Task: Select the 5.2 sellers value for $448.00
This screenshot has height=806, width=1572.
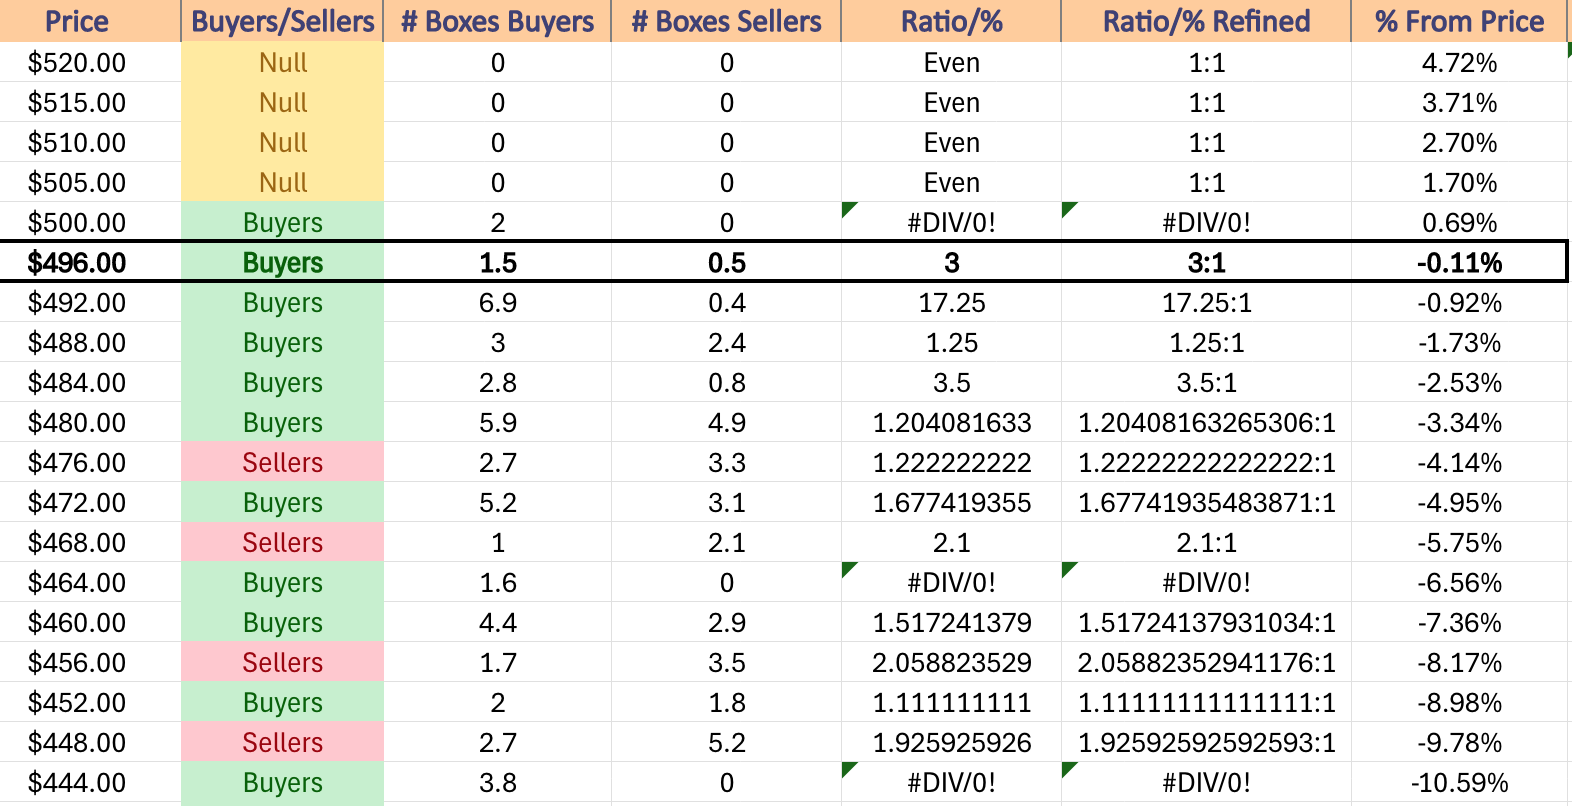Action: pyautogui.click(x=726, y=742)
